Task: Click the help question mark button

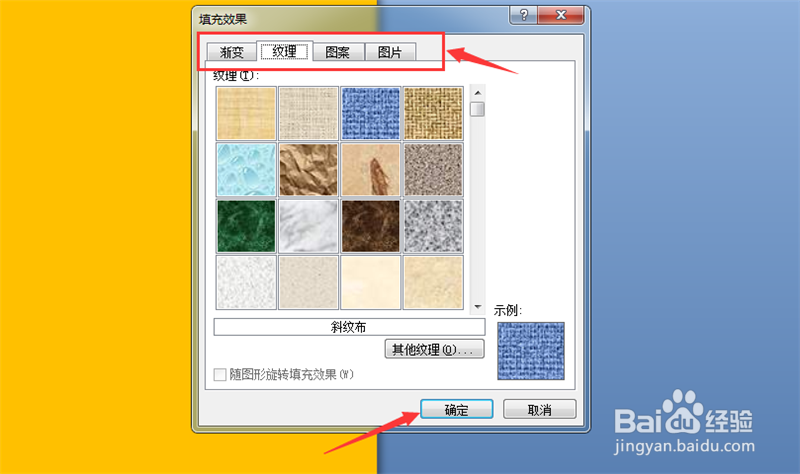Action: click(x=523, y=15)
